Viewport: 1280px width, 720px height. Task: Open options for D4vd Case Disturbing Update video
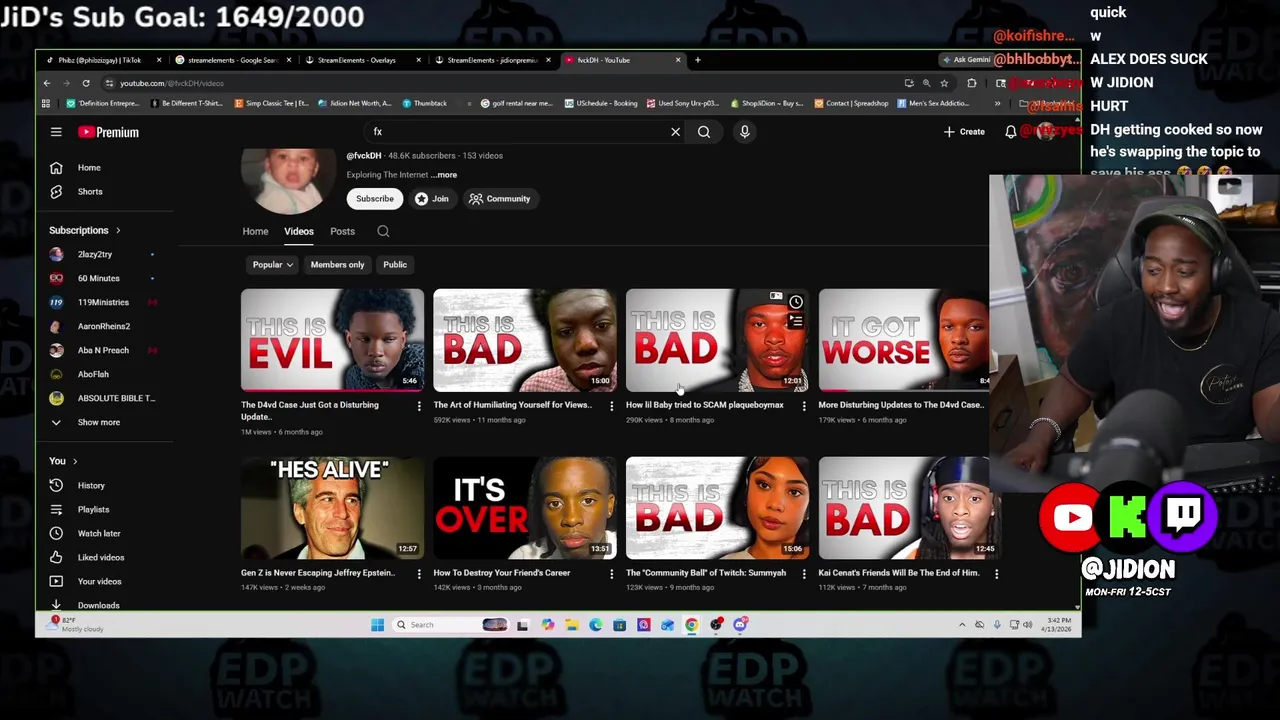(x=419, y=406)
